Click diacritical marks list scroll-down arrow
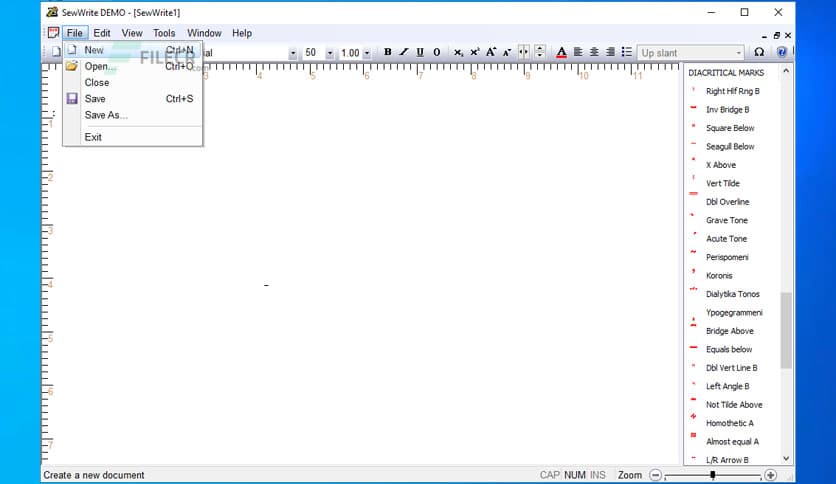The image size is (836, 484). click(x=786, y=458)
